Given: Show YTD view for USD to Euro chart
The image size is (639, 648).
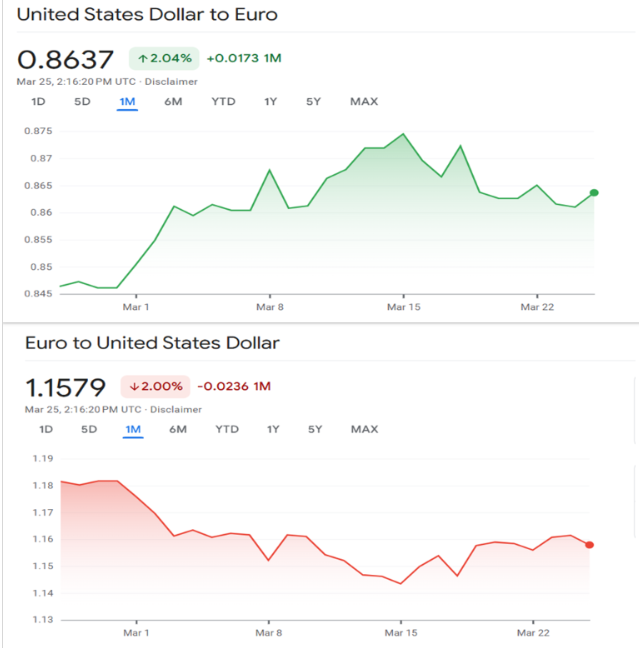Looking at the screenshot, I should (222, 101).
